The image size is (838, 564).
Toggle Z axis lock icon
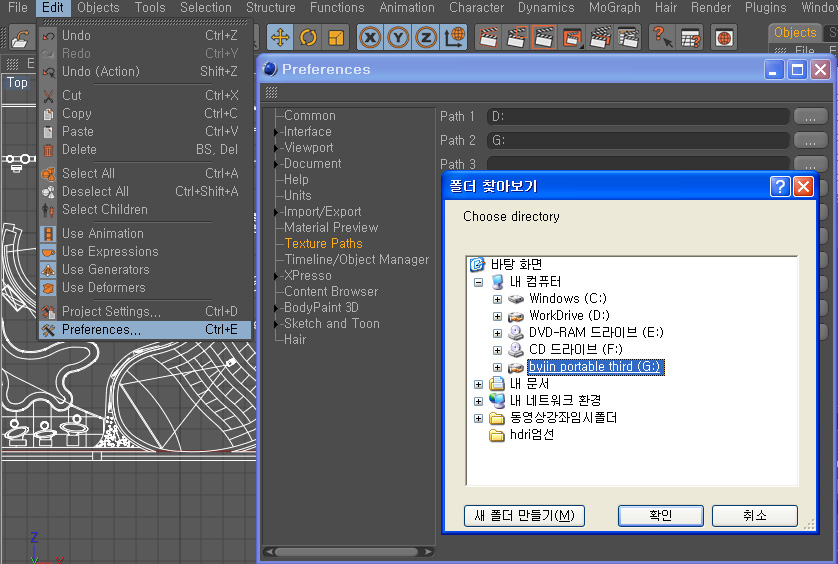426,37
